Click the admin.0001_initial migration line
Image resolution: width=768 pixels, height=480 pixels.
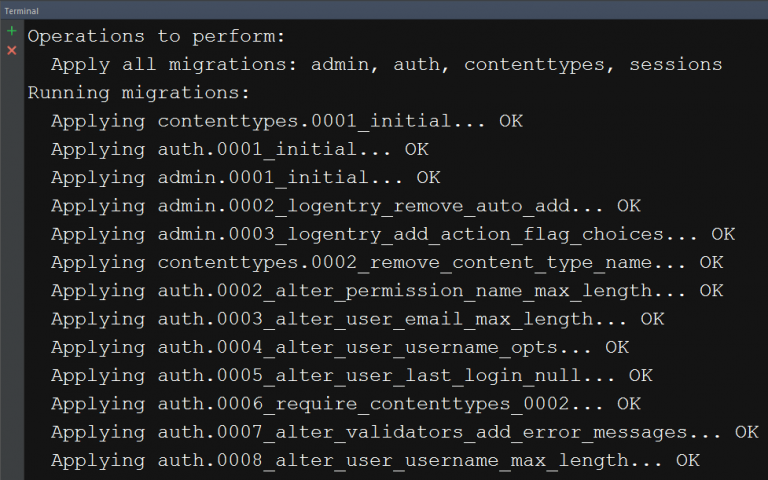[x=246, y=177]
